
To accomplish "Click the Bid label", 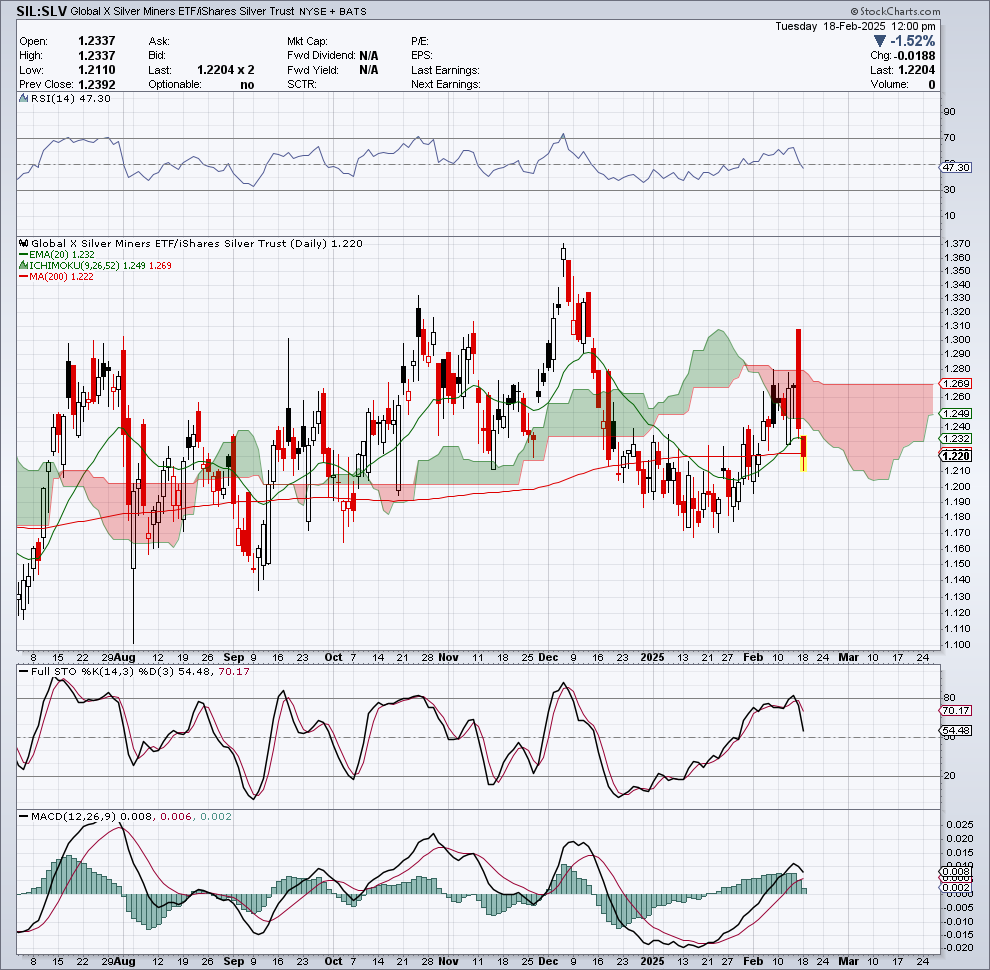I will [x=157, y=56].
